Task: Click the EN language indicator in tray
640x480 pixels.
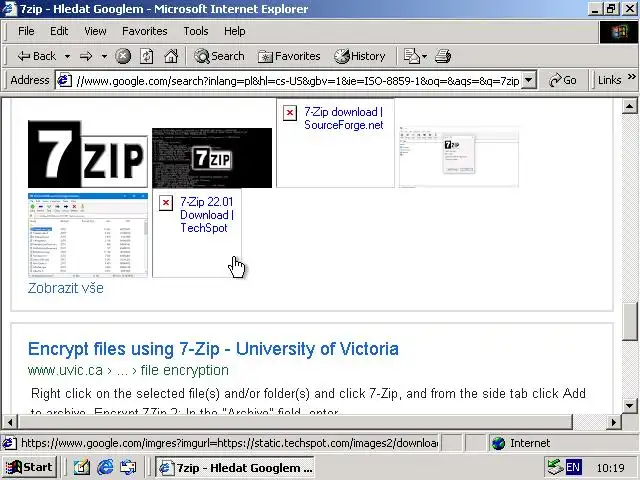Action: [x=573, y=467]
